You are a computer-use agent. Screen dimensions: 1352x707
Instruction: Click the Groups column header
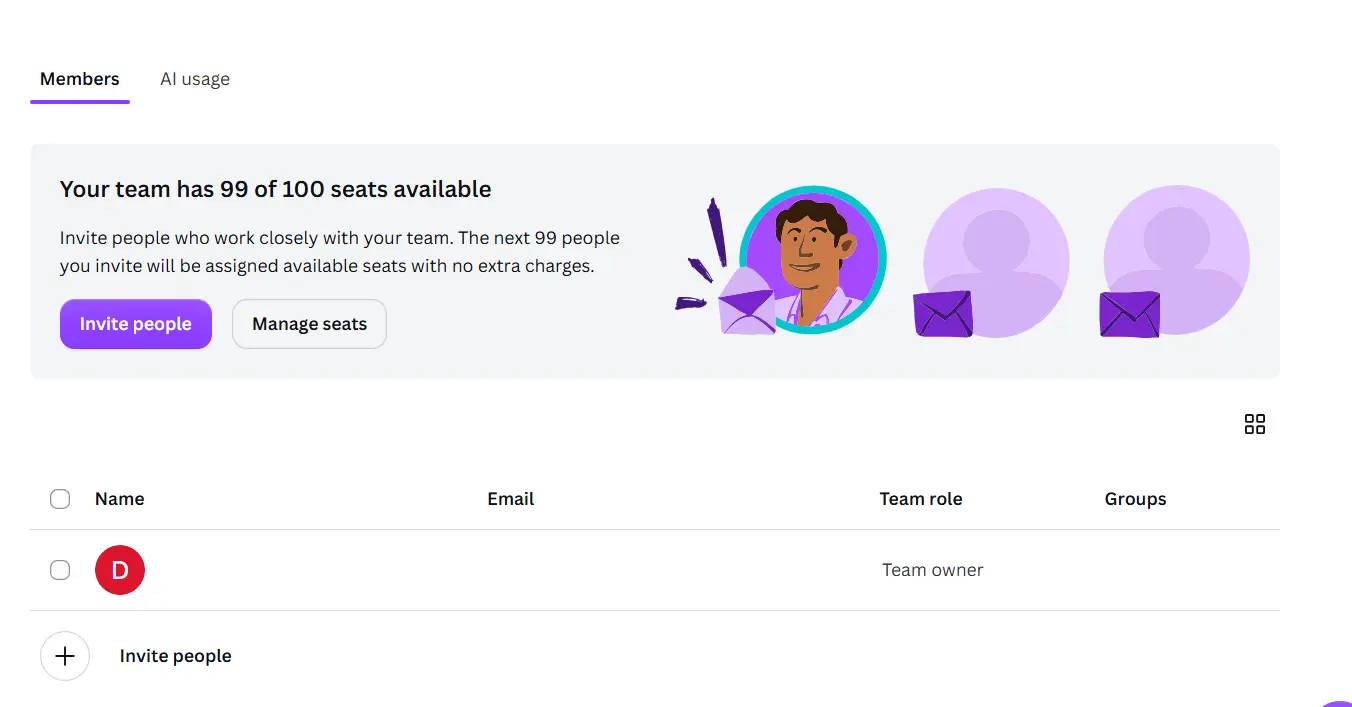(x=1135, y=499)
